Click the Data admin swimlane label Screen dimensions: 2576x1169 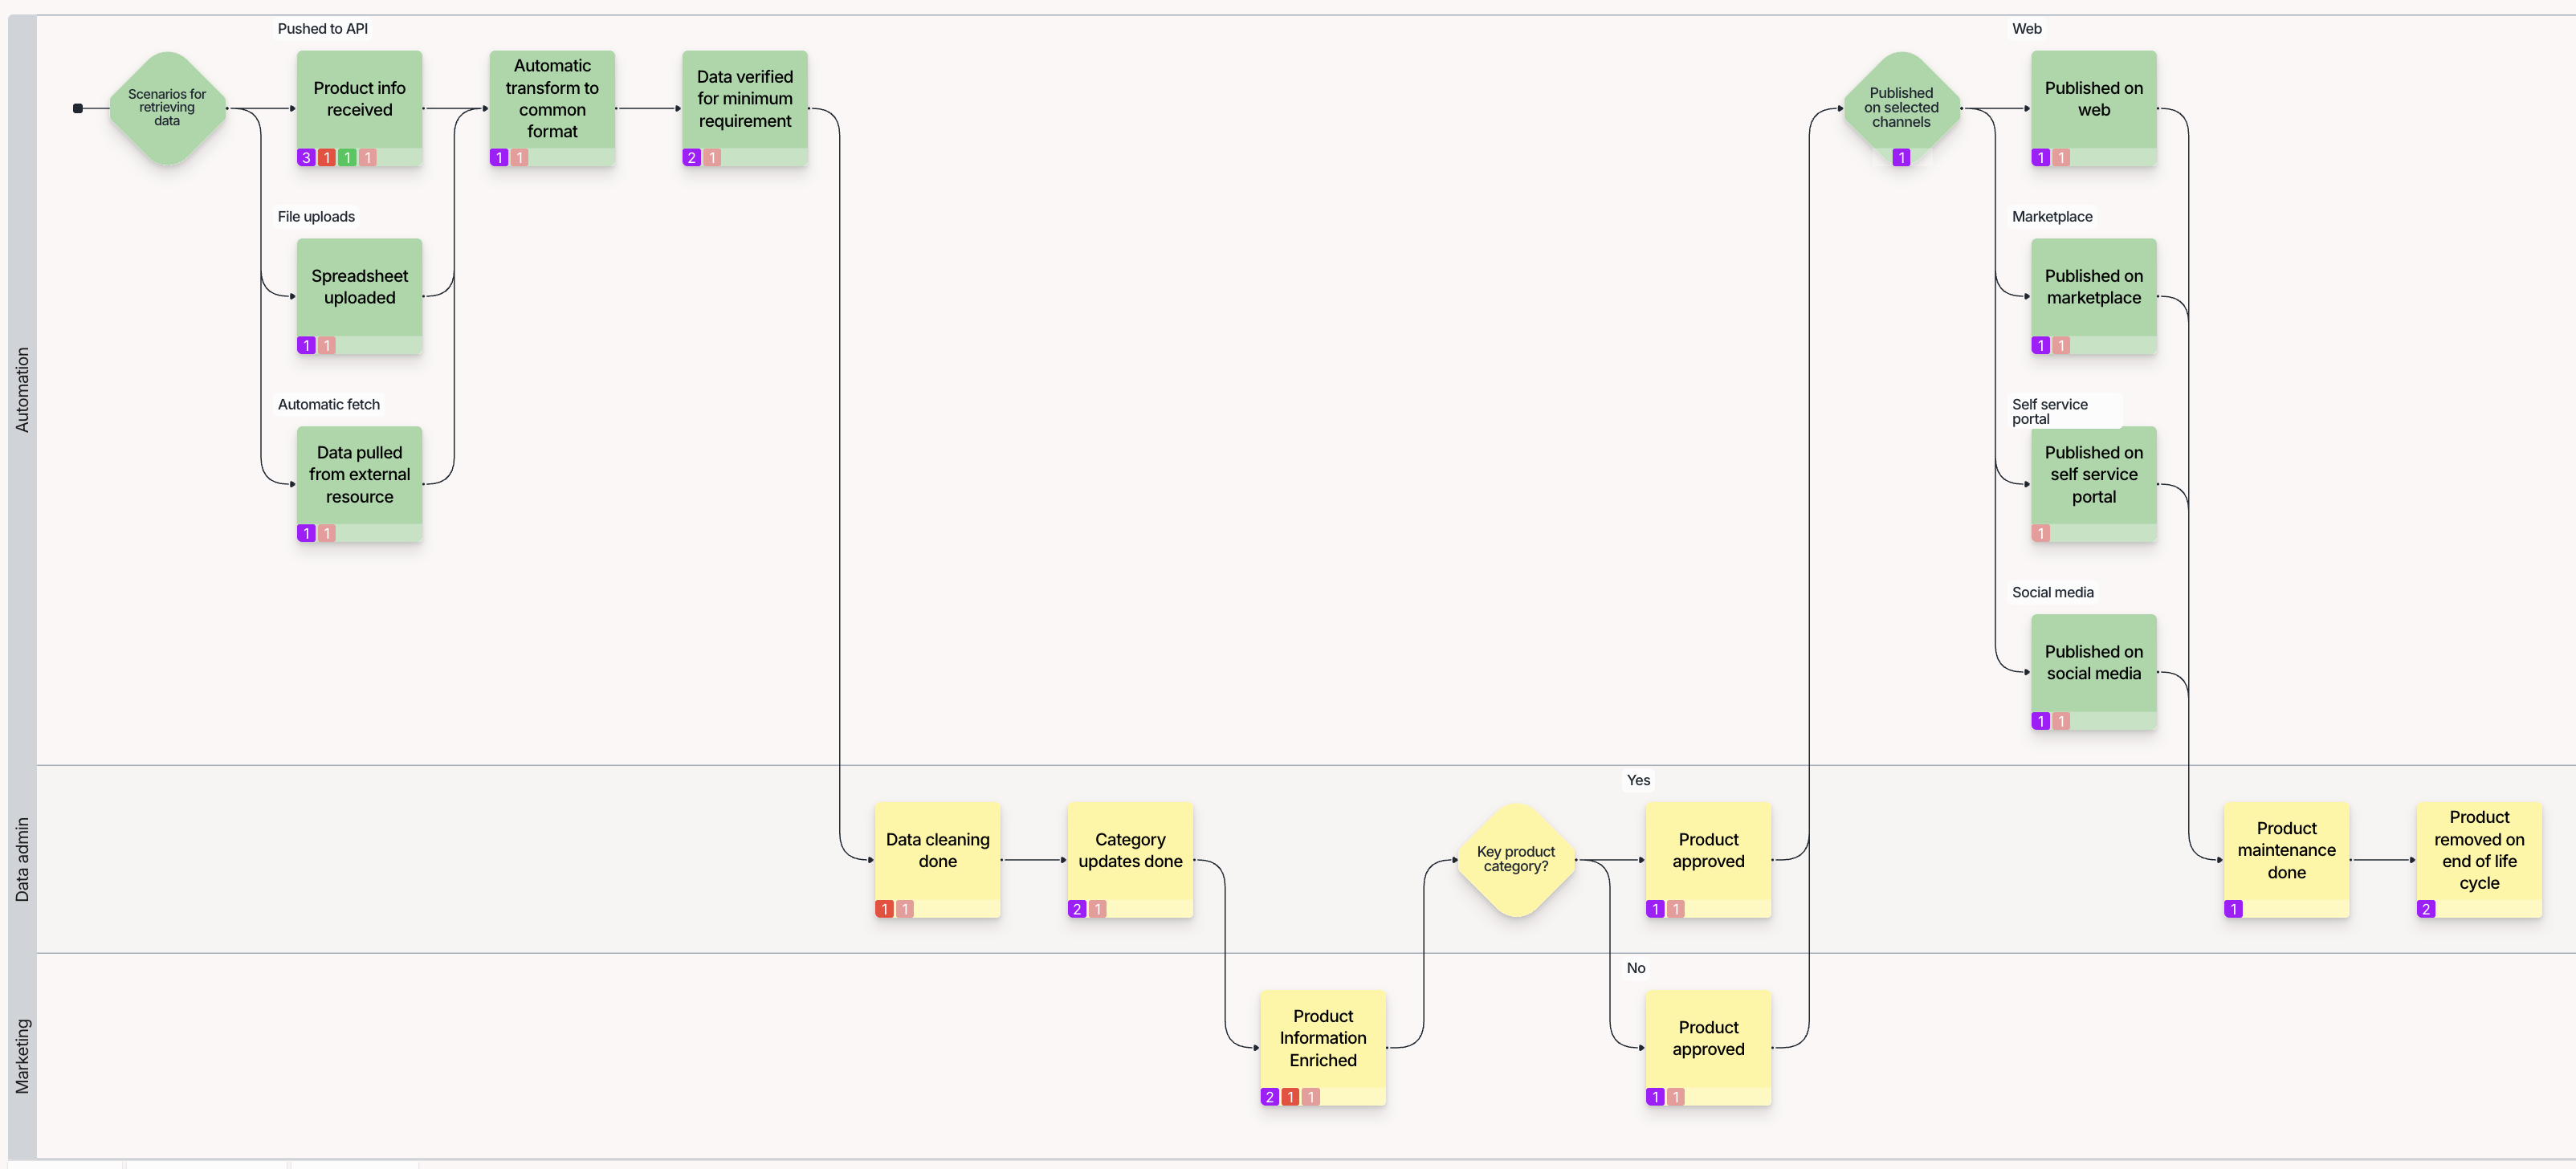(x=22, y=860)
